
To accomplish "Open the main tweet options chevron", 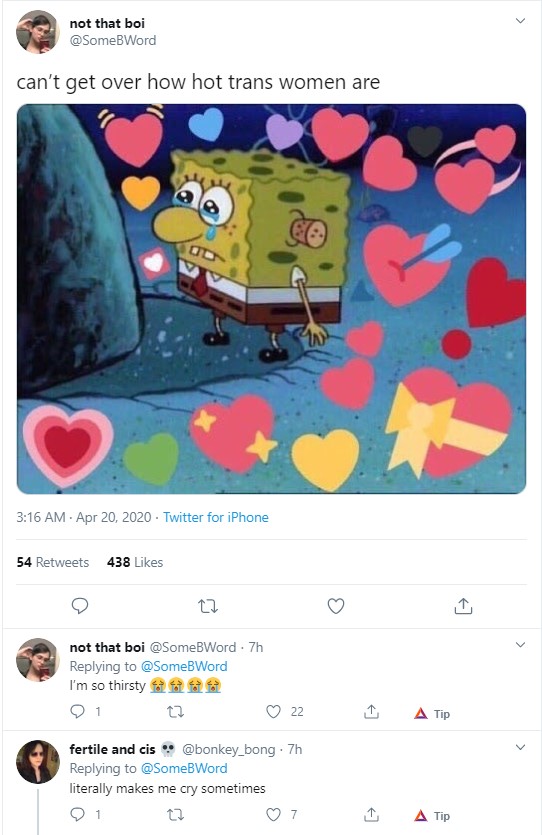I will click(x=521, y=21).
